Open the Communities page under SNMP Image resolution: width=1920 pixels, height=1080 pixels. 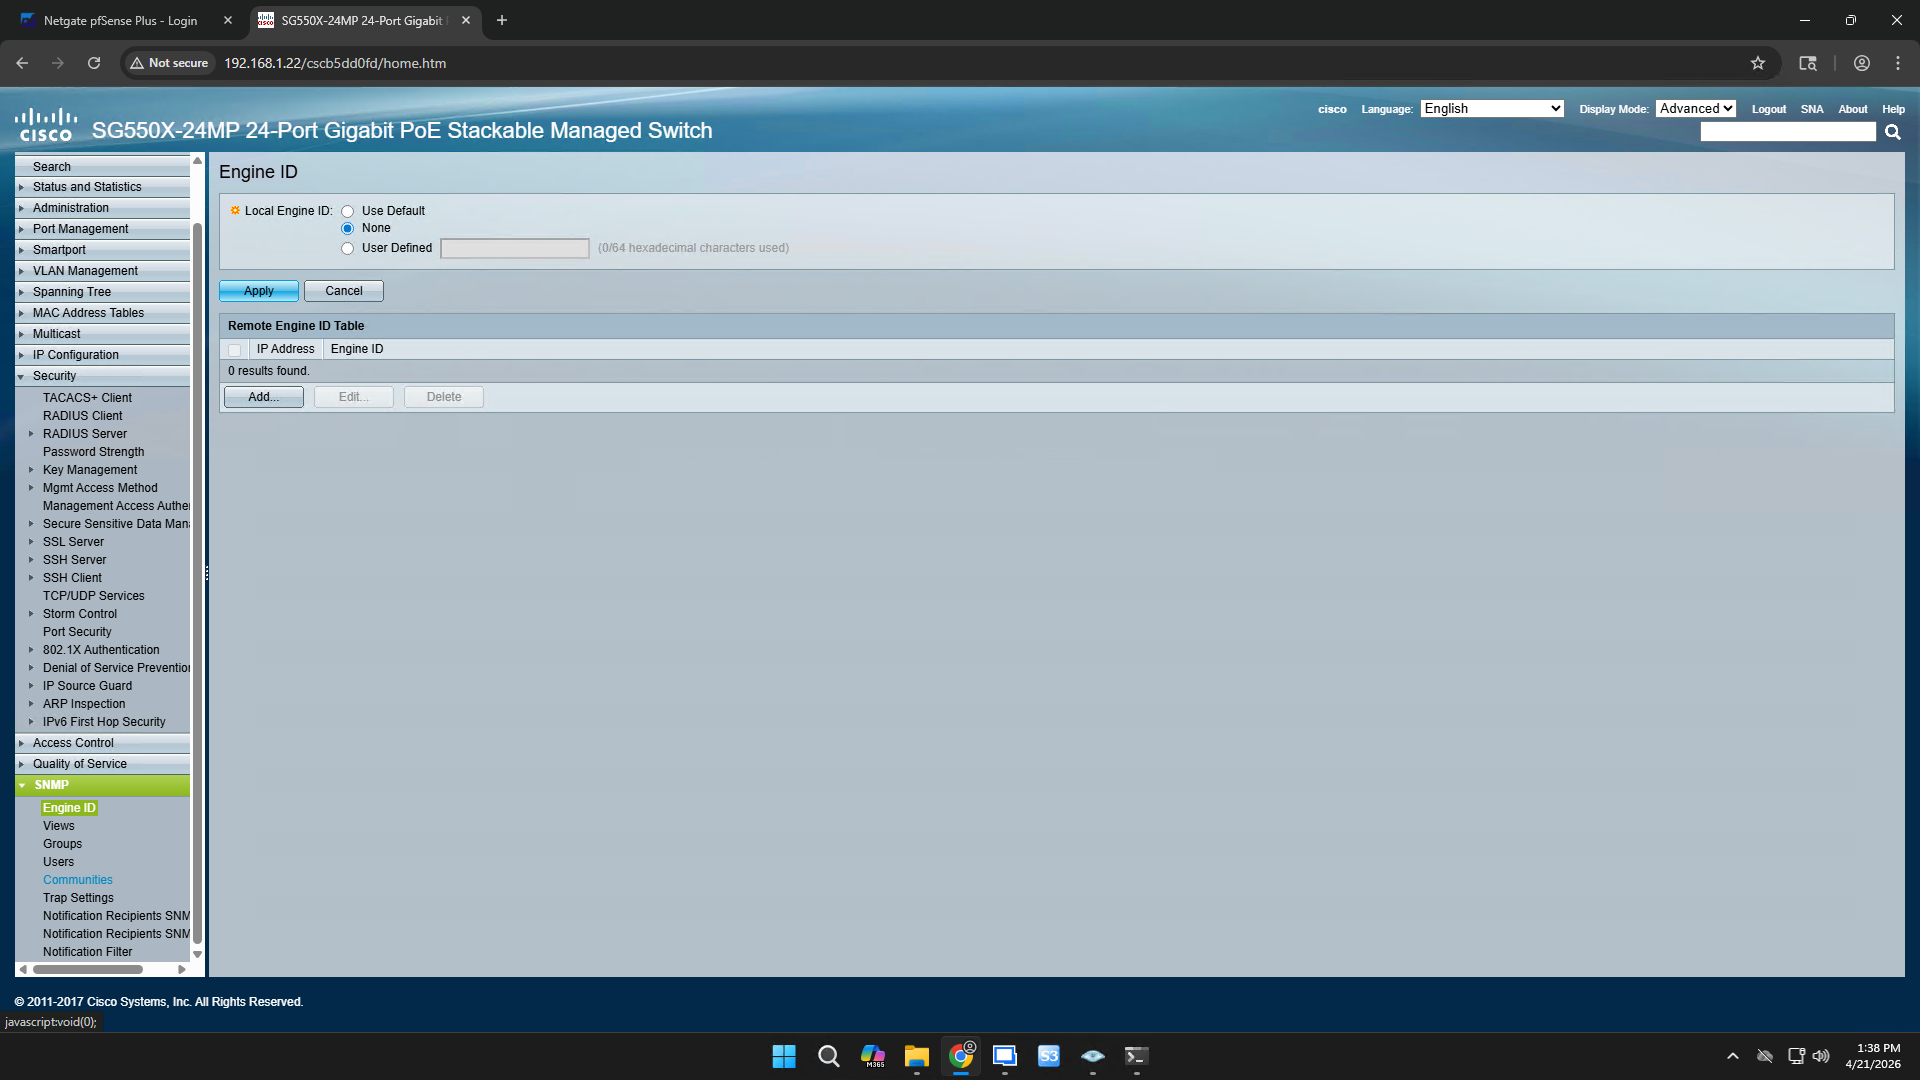tap(77, 880)
